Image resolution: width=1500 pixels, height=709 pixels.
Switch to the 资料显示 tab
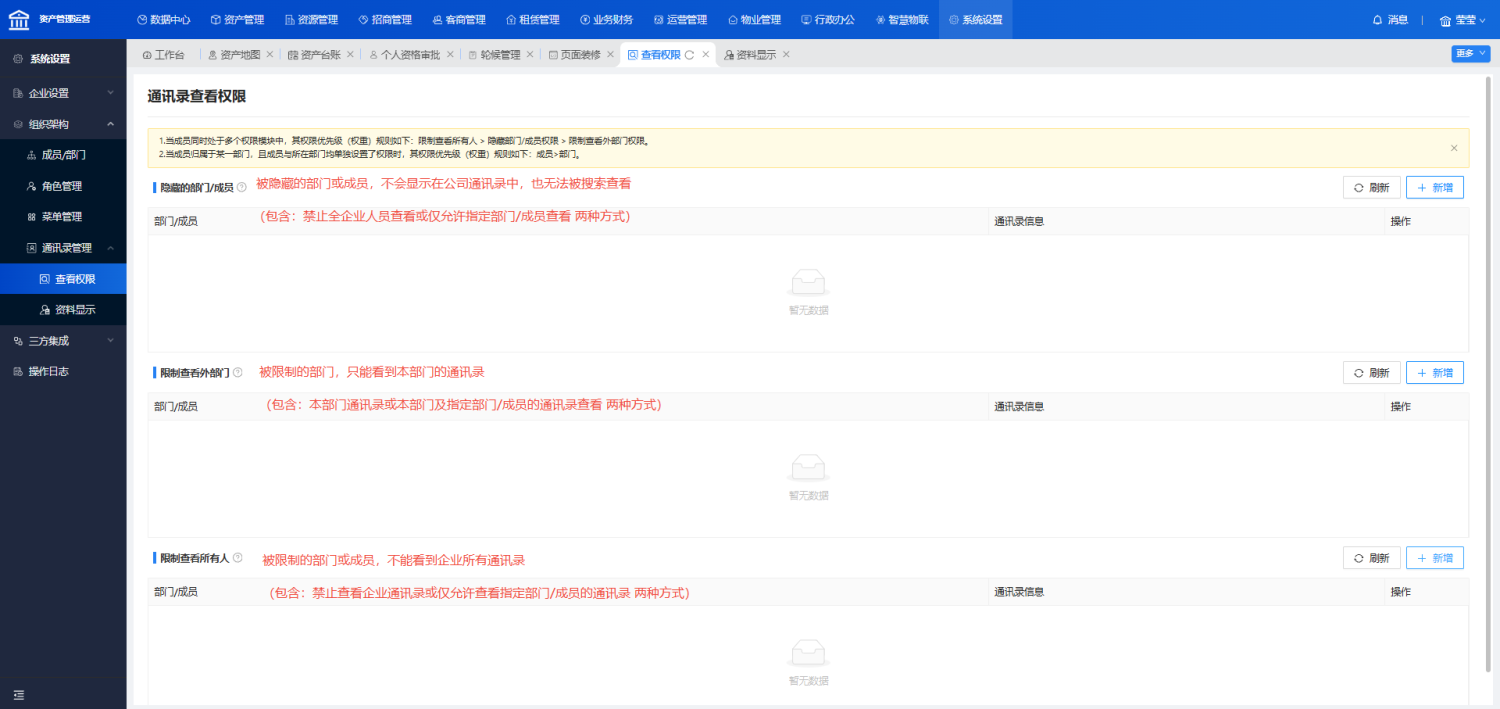pyautogui.click(x=755, y=55)
